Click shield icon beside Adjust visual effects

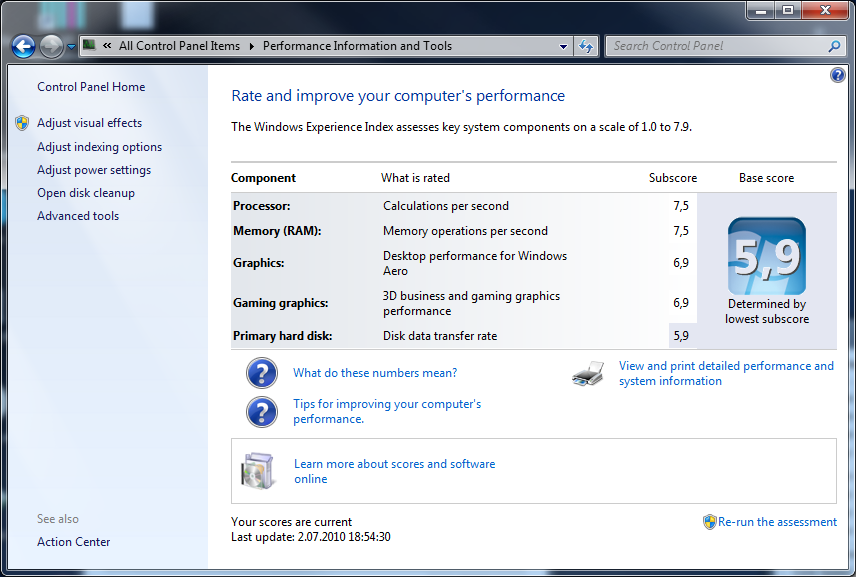click(22, 123)
